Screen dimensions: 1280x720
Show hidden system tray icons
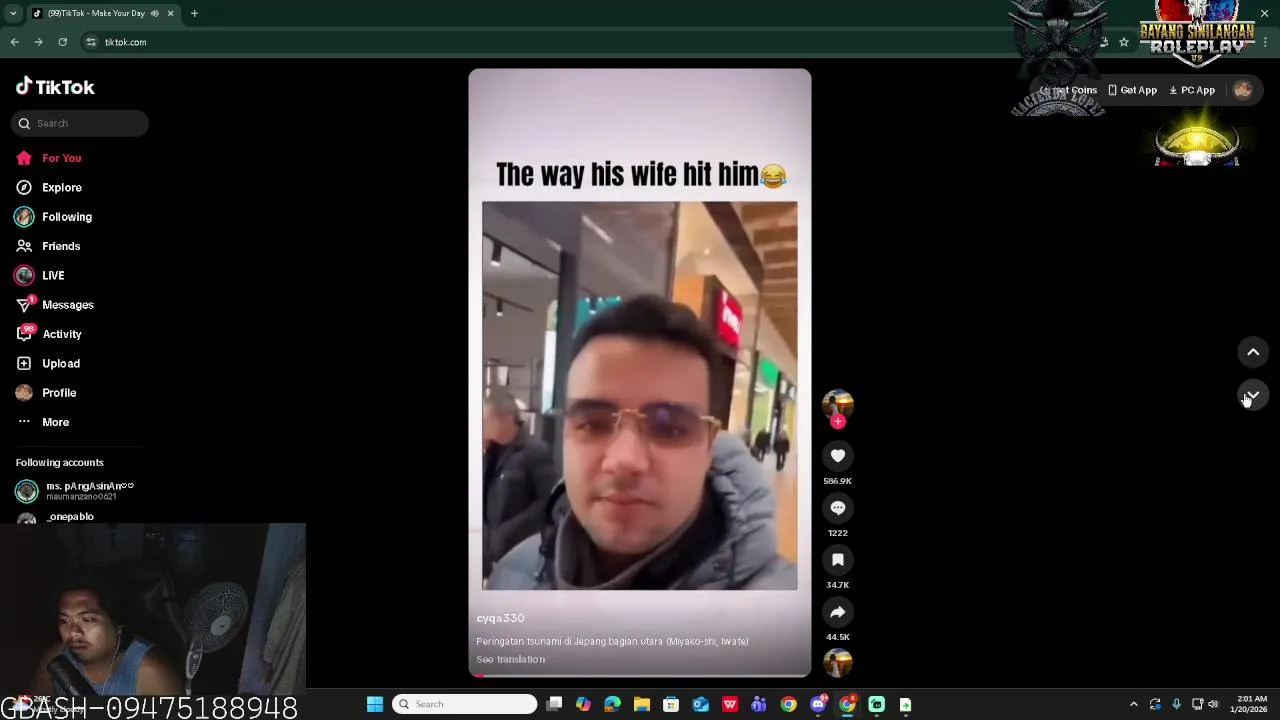(x=1133, y=704)
